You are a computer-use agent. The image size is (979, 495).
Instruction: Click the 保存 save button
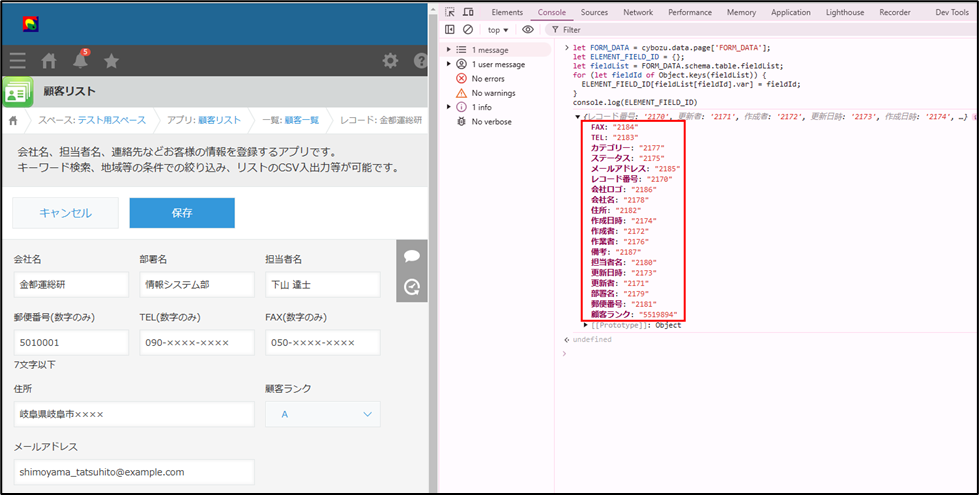point(182,213)
